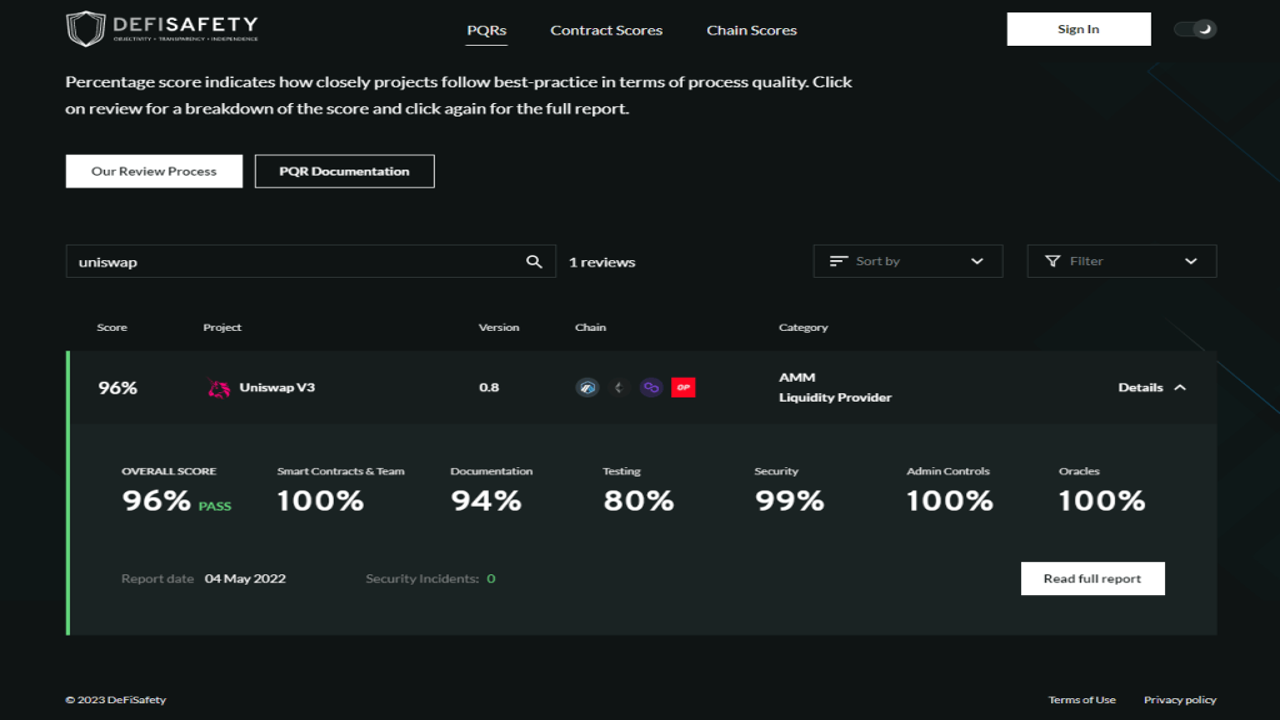Click the Testing 80% score
1280x720 pixels.
(x=638, y=500)
